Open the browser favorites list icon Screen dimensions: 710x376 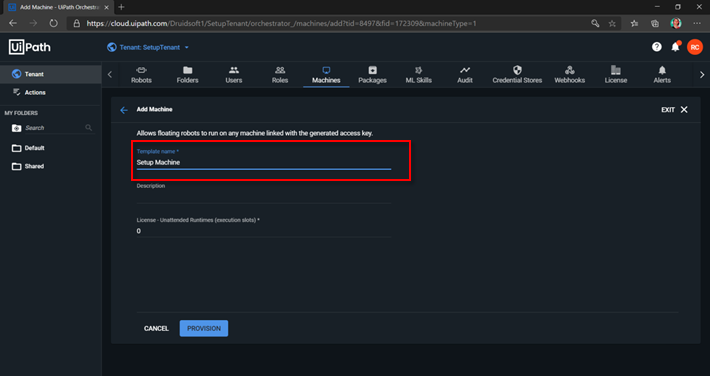pyautogui.click(x=634, y=24)
